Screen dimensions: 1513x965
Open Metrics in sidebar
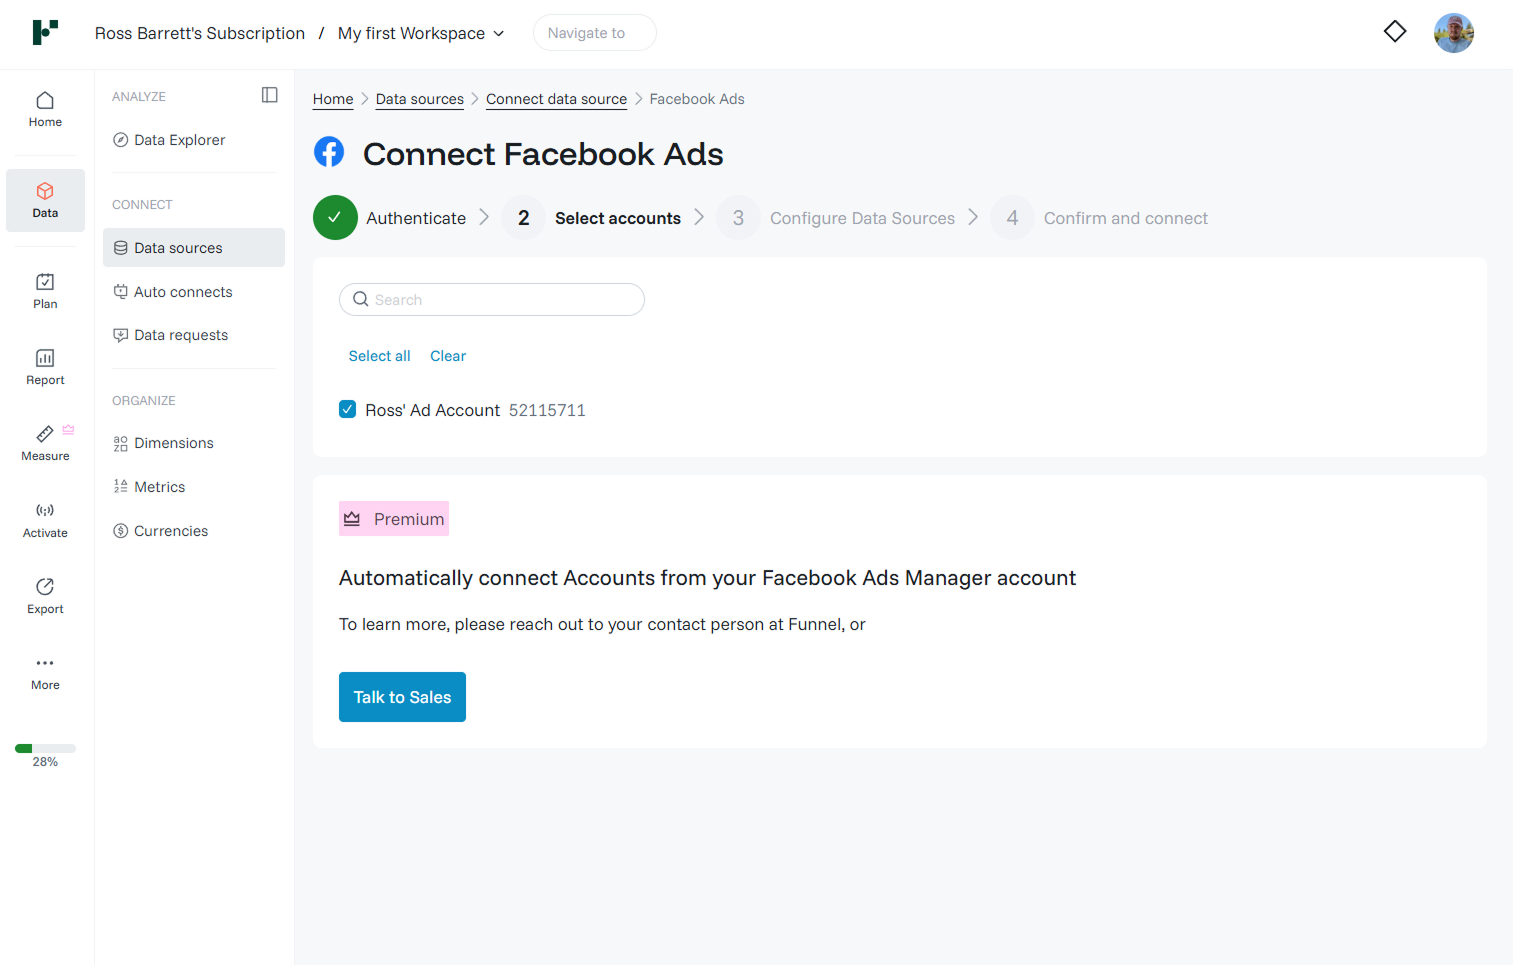pos(194,487)
